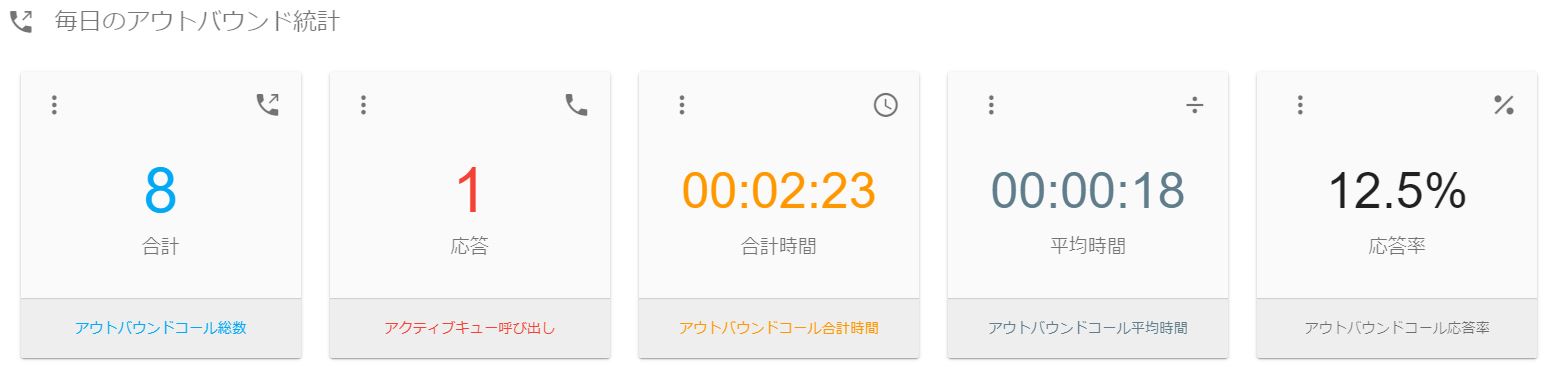Open three-dot menu on 平均時間 card
This screenshot has height=367, width=1553.
pos(990,105)
